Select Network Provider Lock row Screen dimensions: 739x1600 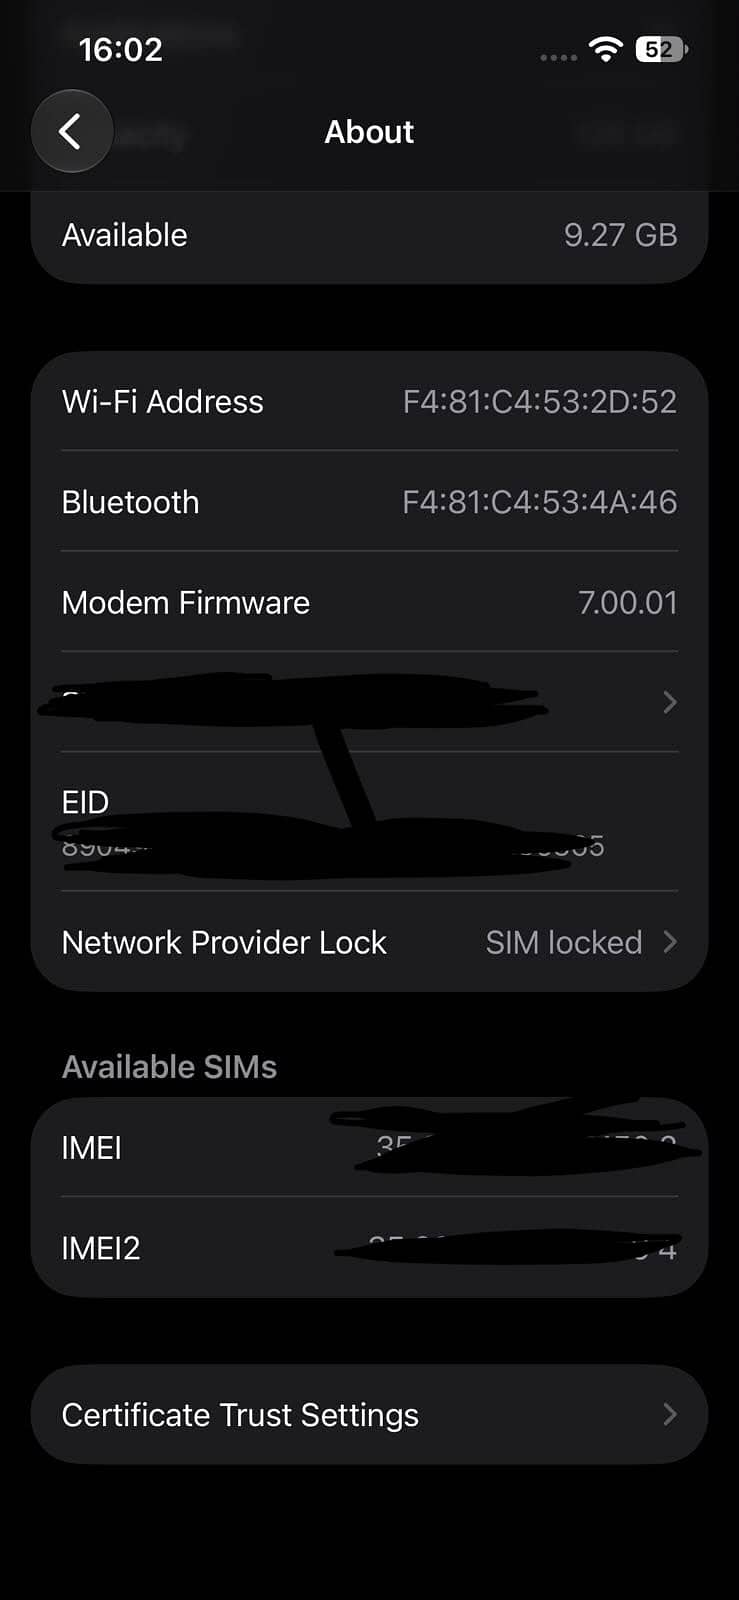coord(369,942)
